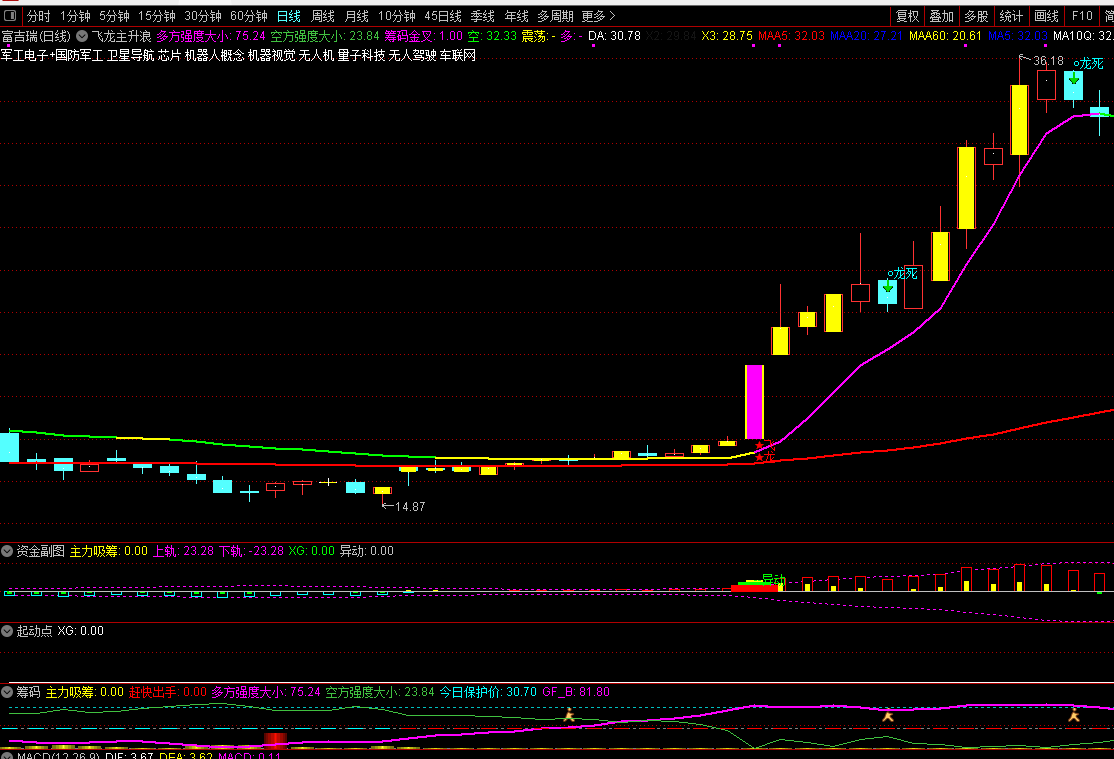
Task: Select the 月线 monthly period tab
Action: pos(356,16)
